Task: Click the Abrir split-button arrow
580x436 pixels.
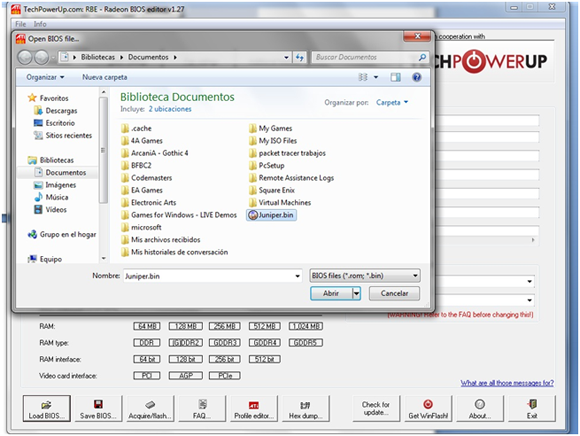Action: pyautogui.click(x=356, y=293)
